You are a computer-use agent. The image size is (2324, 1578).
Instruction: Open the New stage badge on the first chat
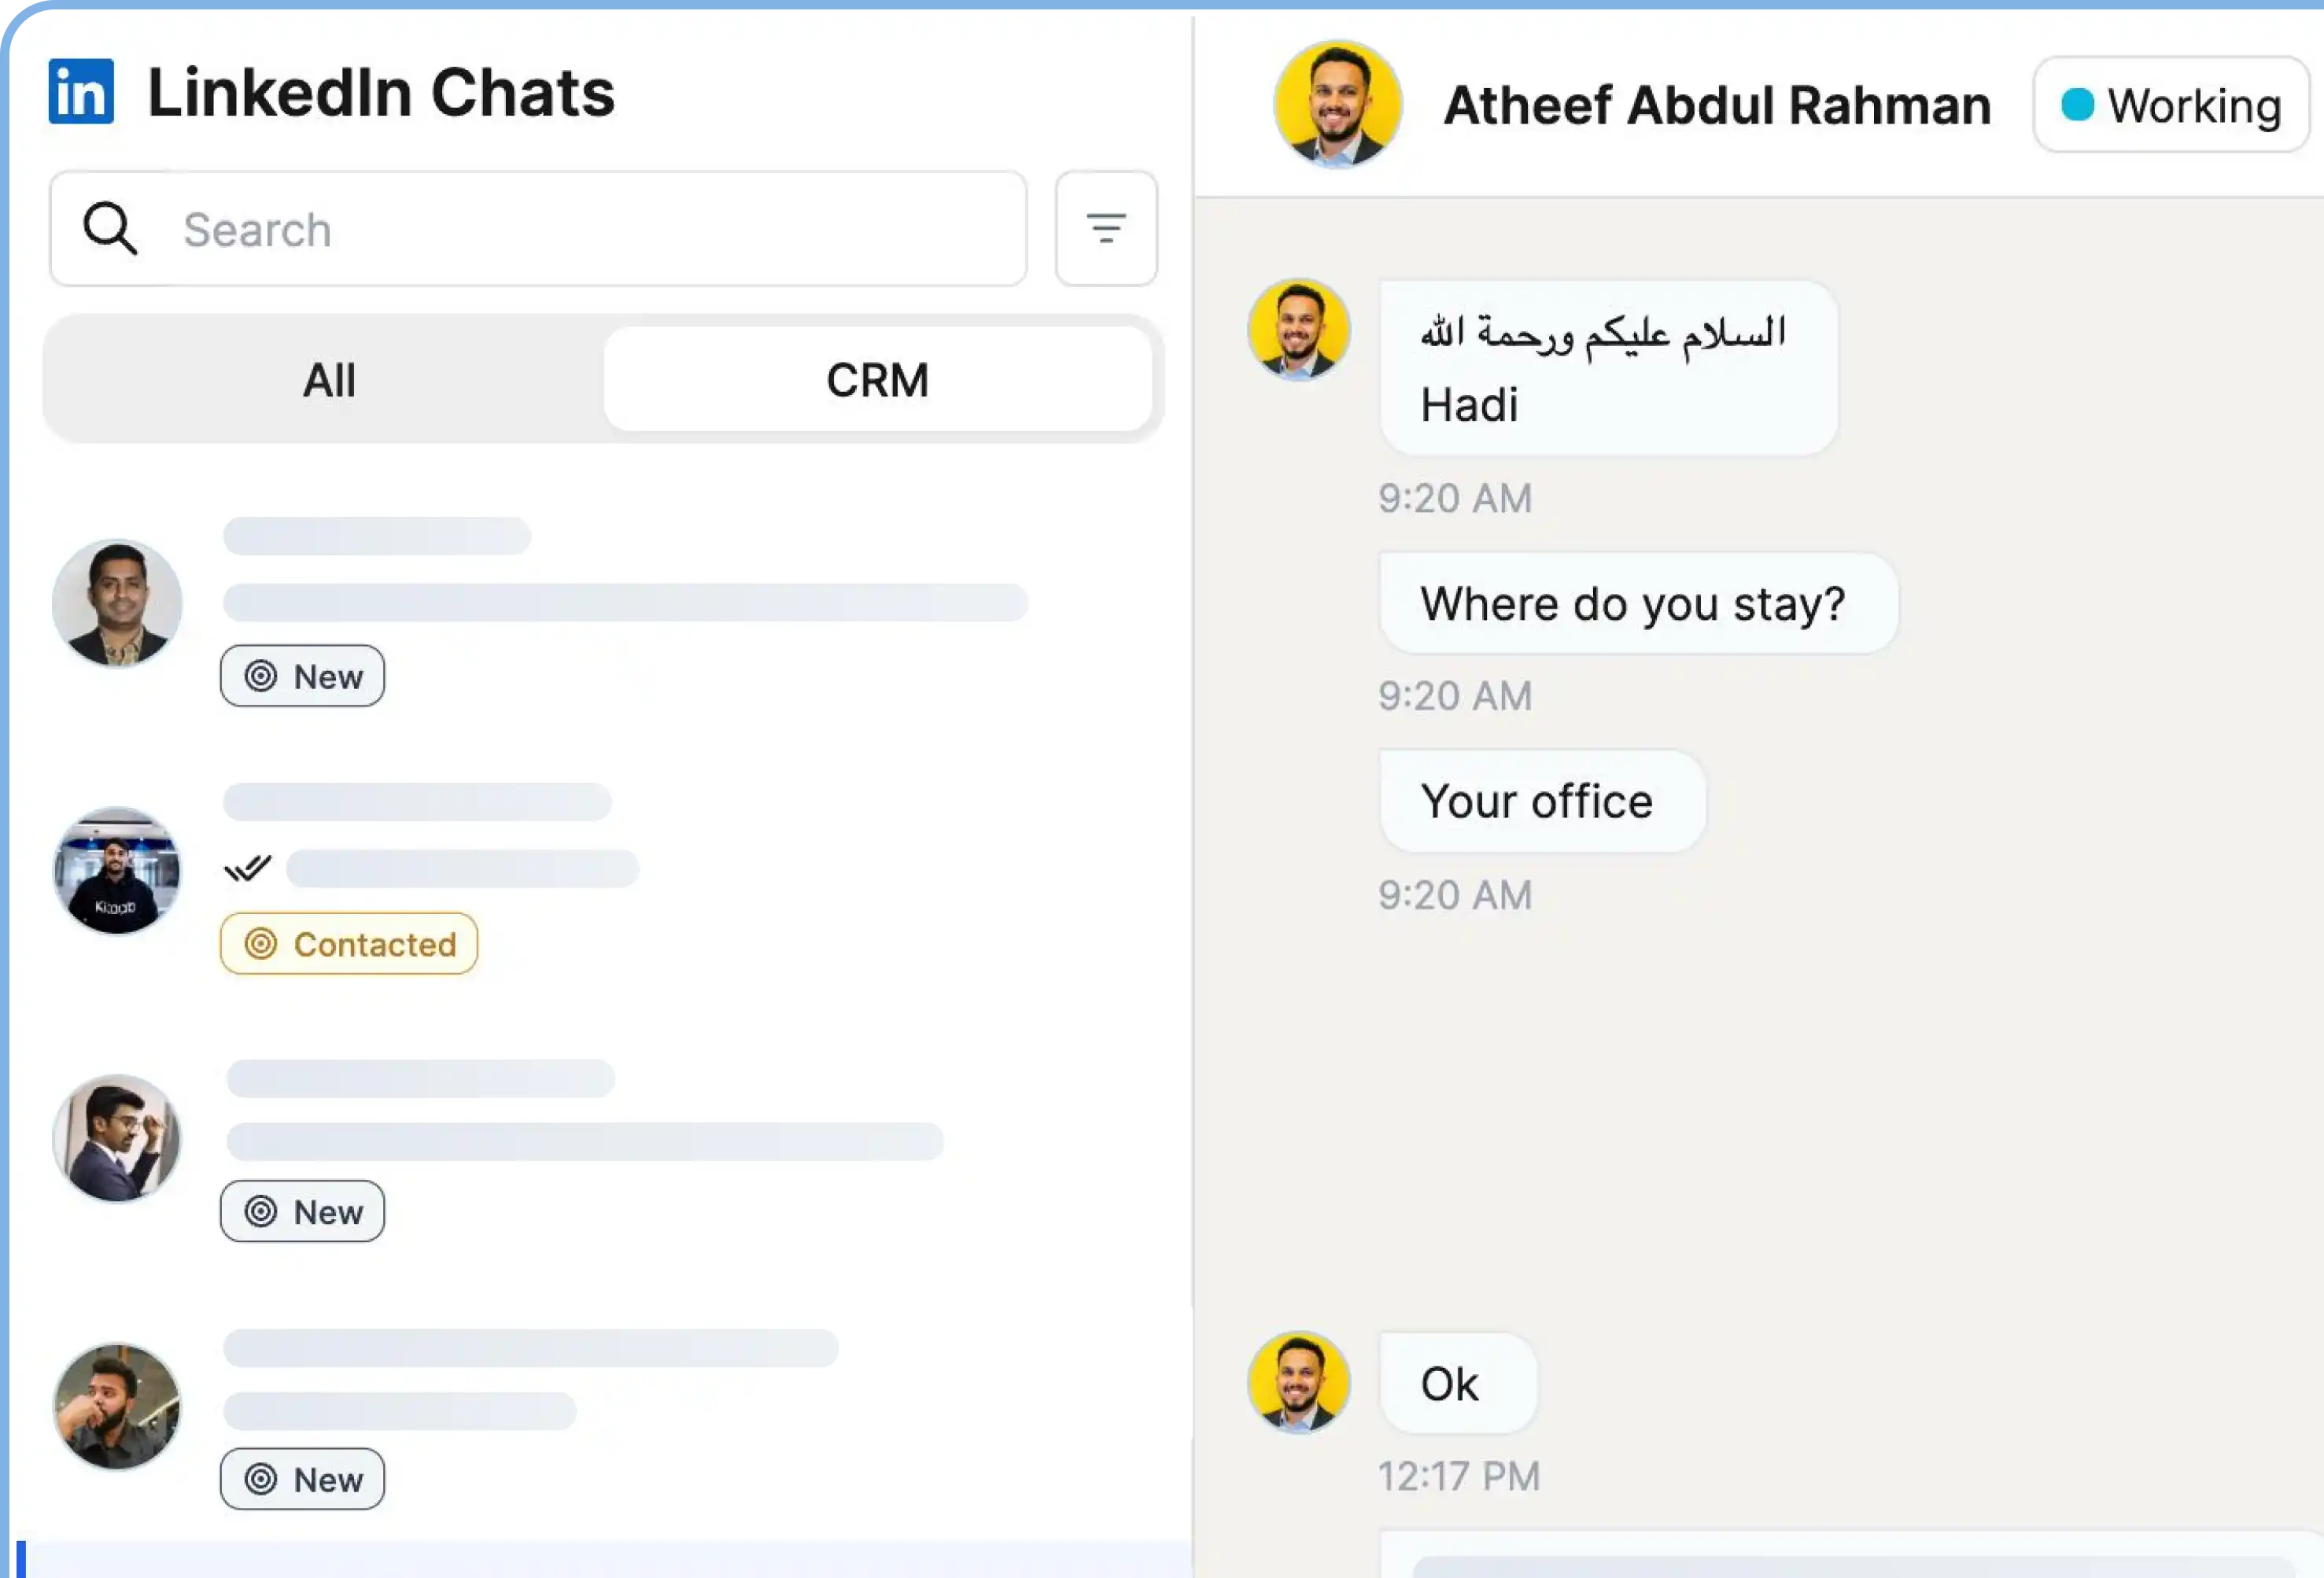click(302, 676)
